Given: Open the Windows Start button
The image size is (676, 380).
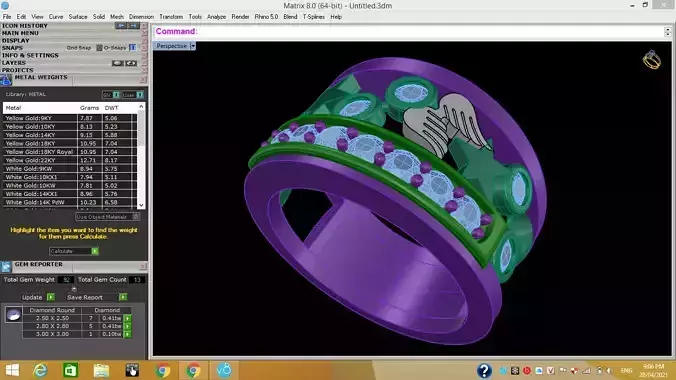Looking at the screenshot, I should [12, 371].
